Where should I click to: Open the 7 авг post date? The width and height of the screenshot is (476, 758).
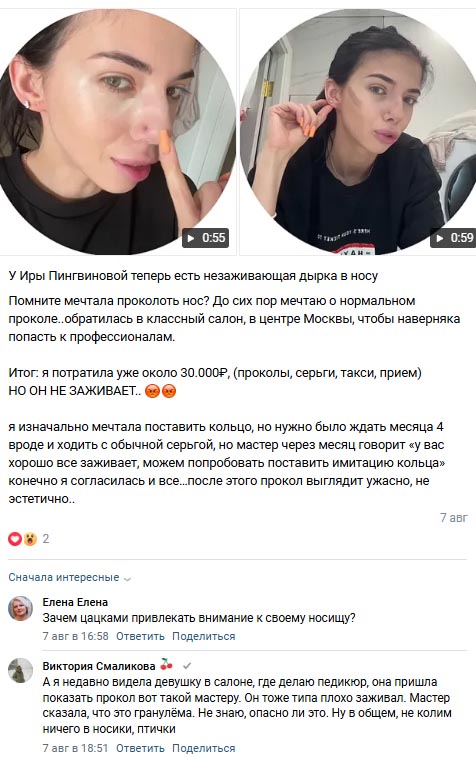(454, 518)
